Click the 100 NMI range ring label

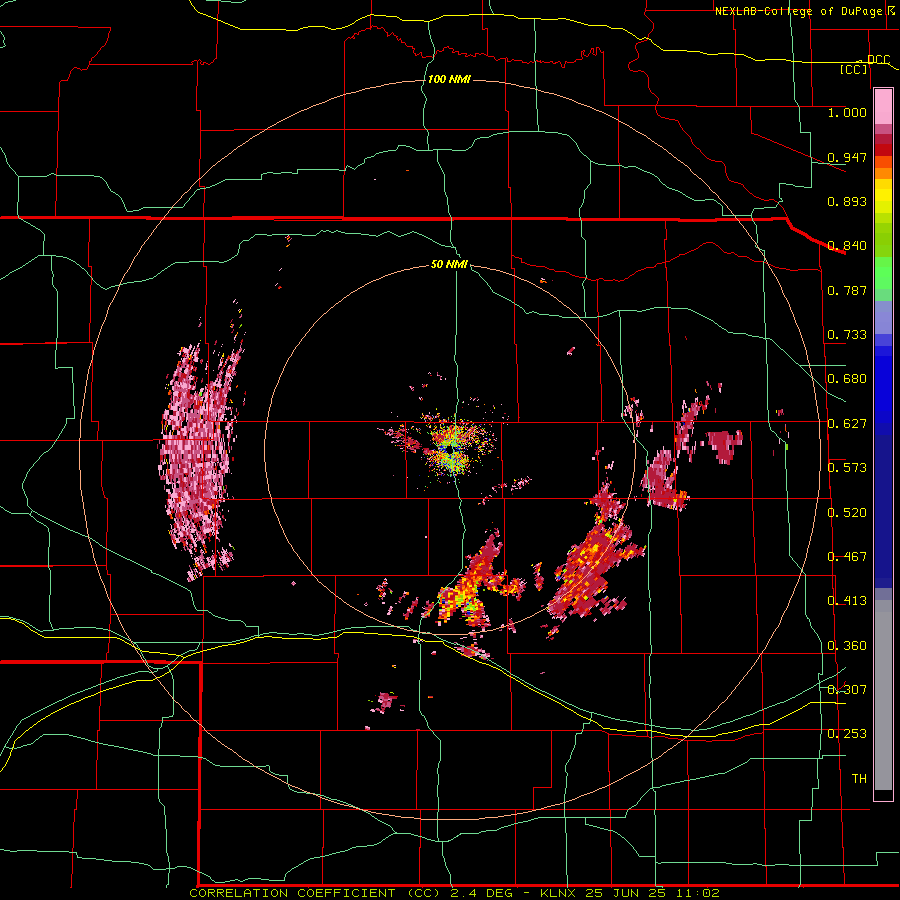(449, 79)
